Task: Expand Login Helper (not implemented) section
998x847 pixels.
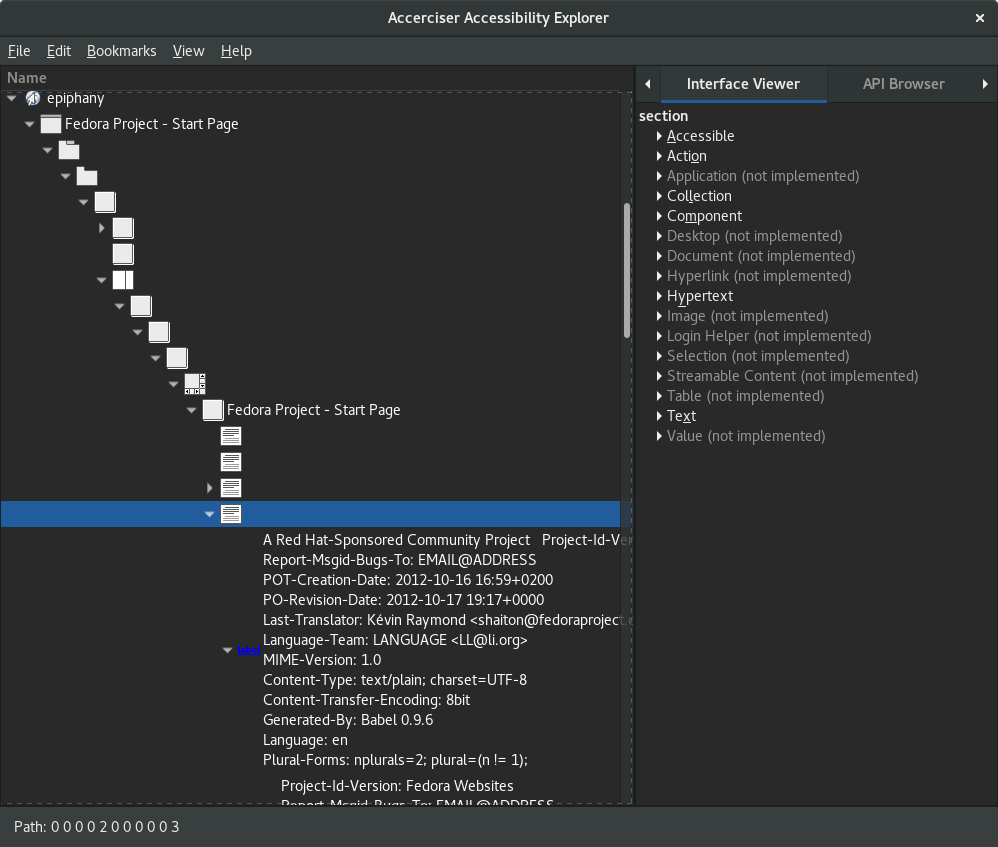Action: (659, 336)
